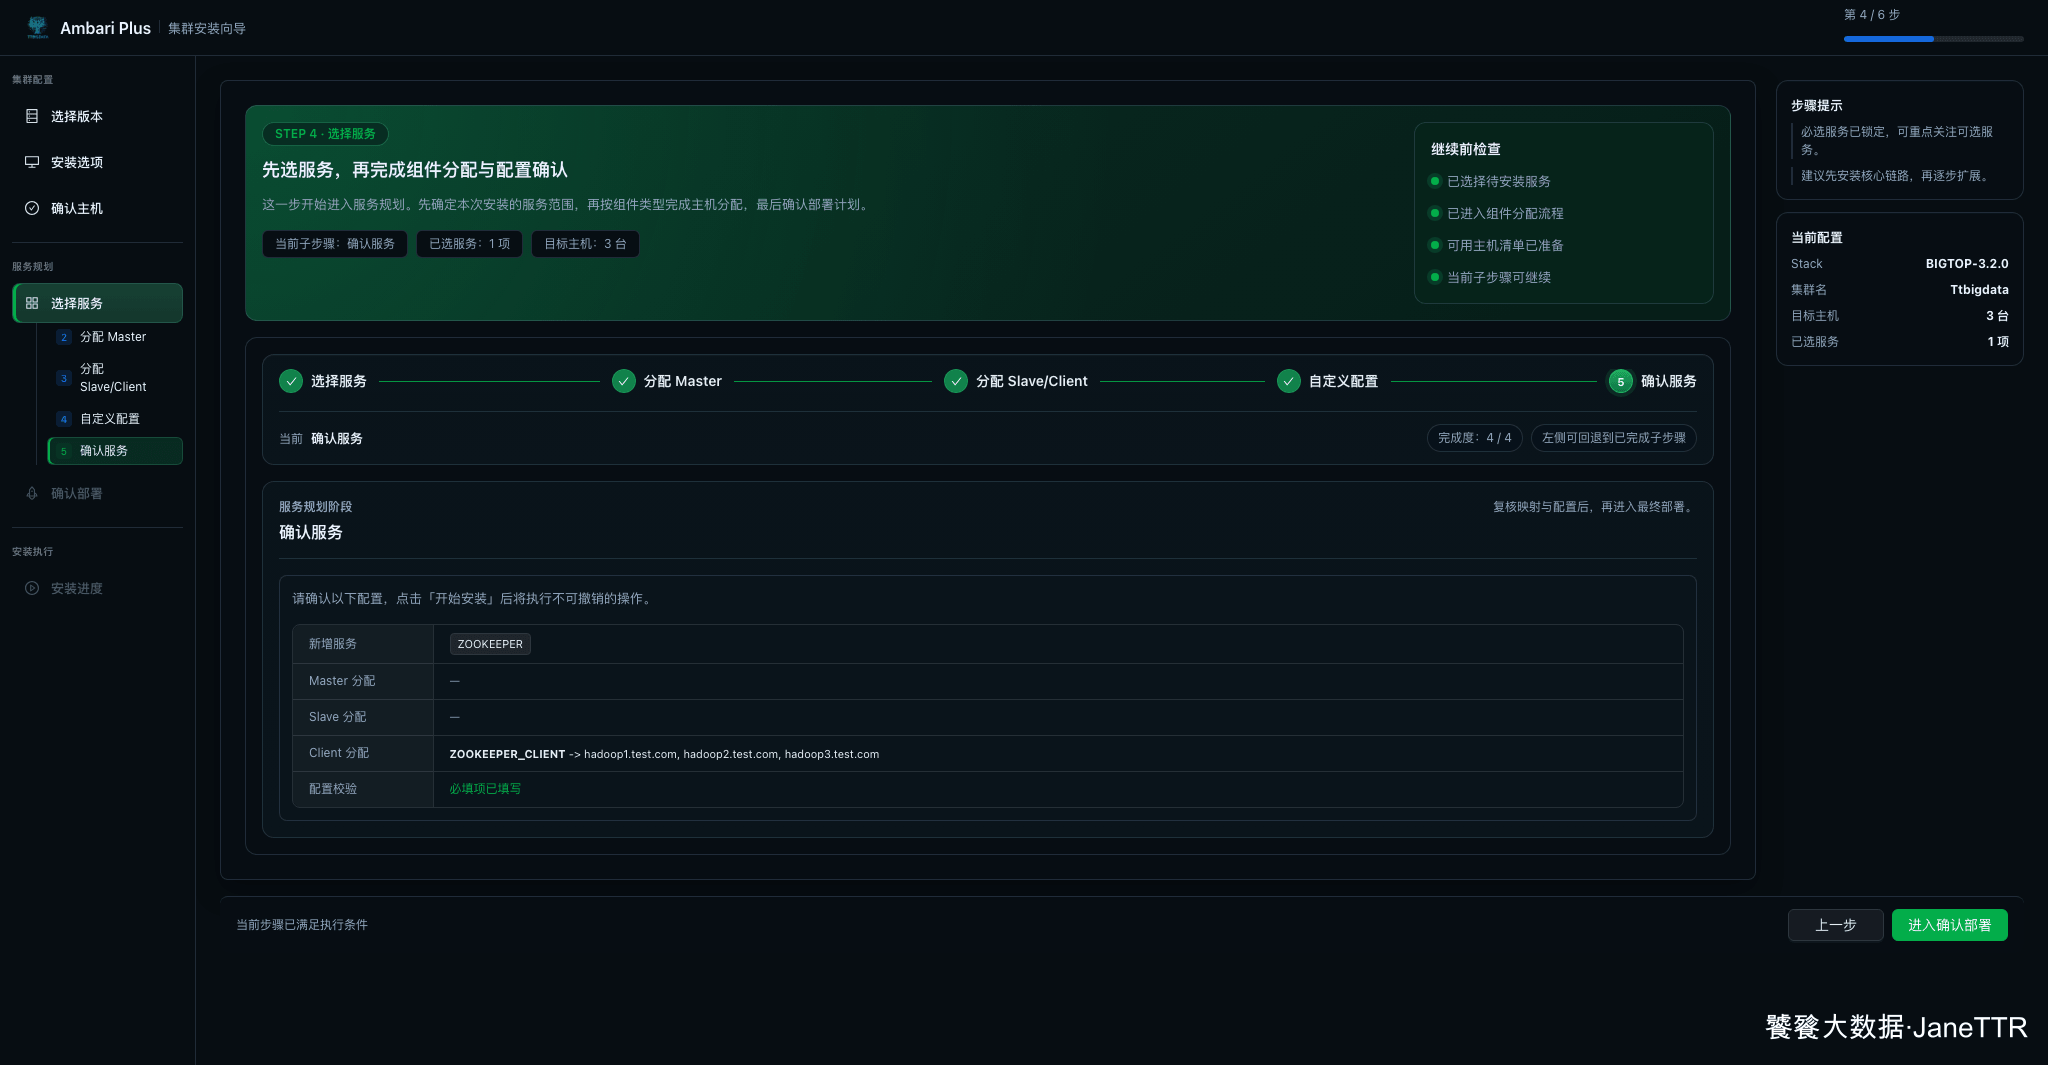
Task: Open 安装选项 in the sidebar
Action: [x=97, y=162]
